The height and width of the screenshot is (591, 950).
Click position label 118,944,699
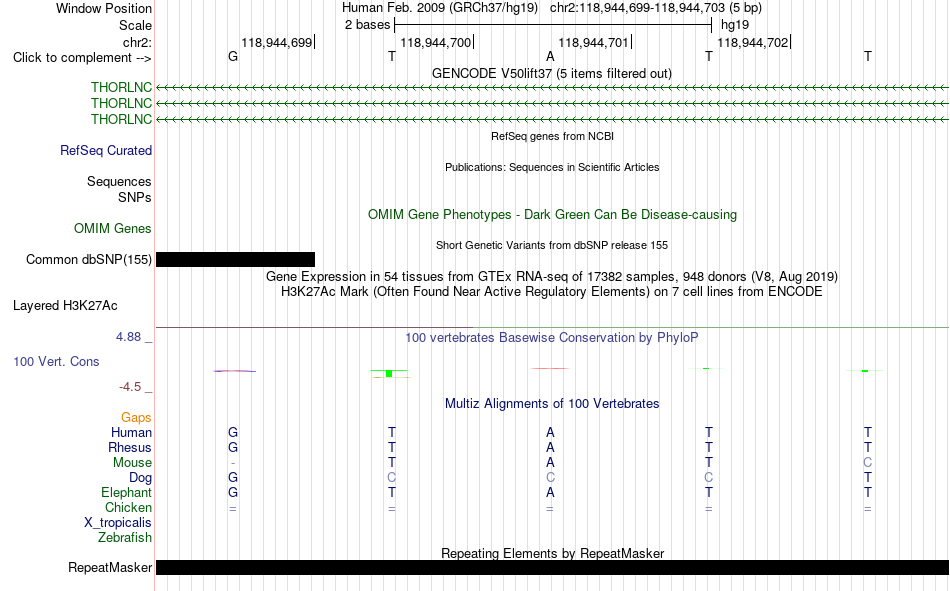coord(276,42)
